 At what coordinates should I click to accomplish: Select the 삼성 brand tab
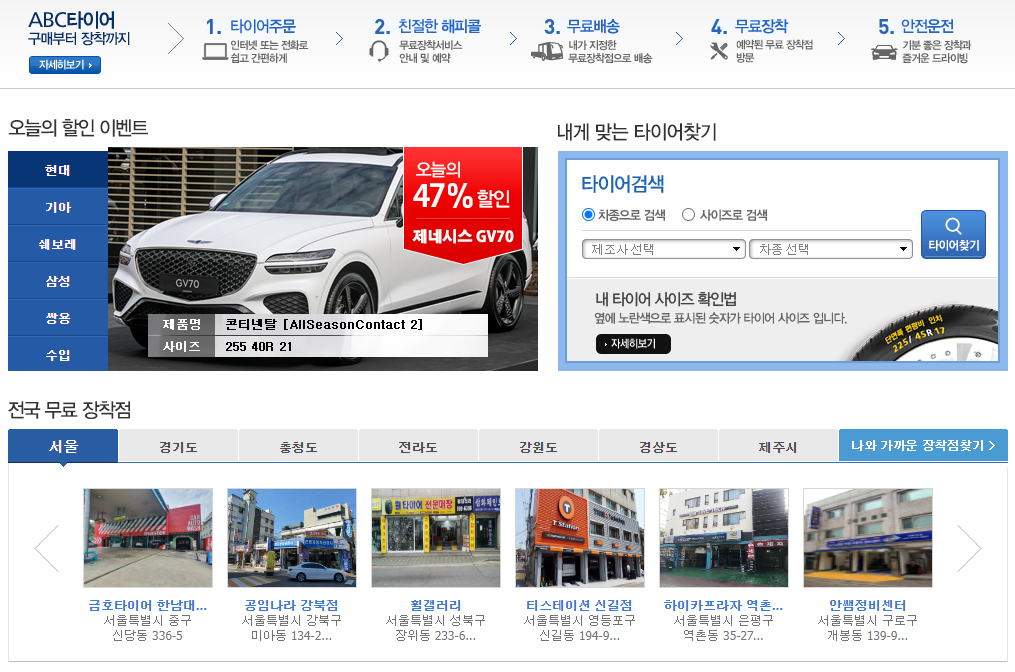tap(58, 281)
